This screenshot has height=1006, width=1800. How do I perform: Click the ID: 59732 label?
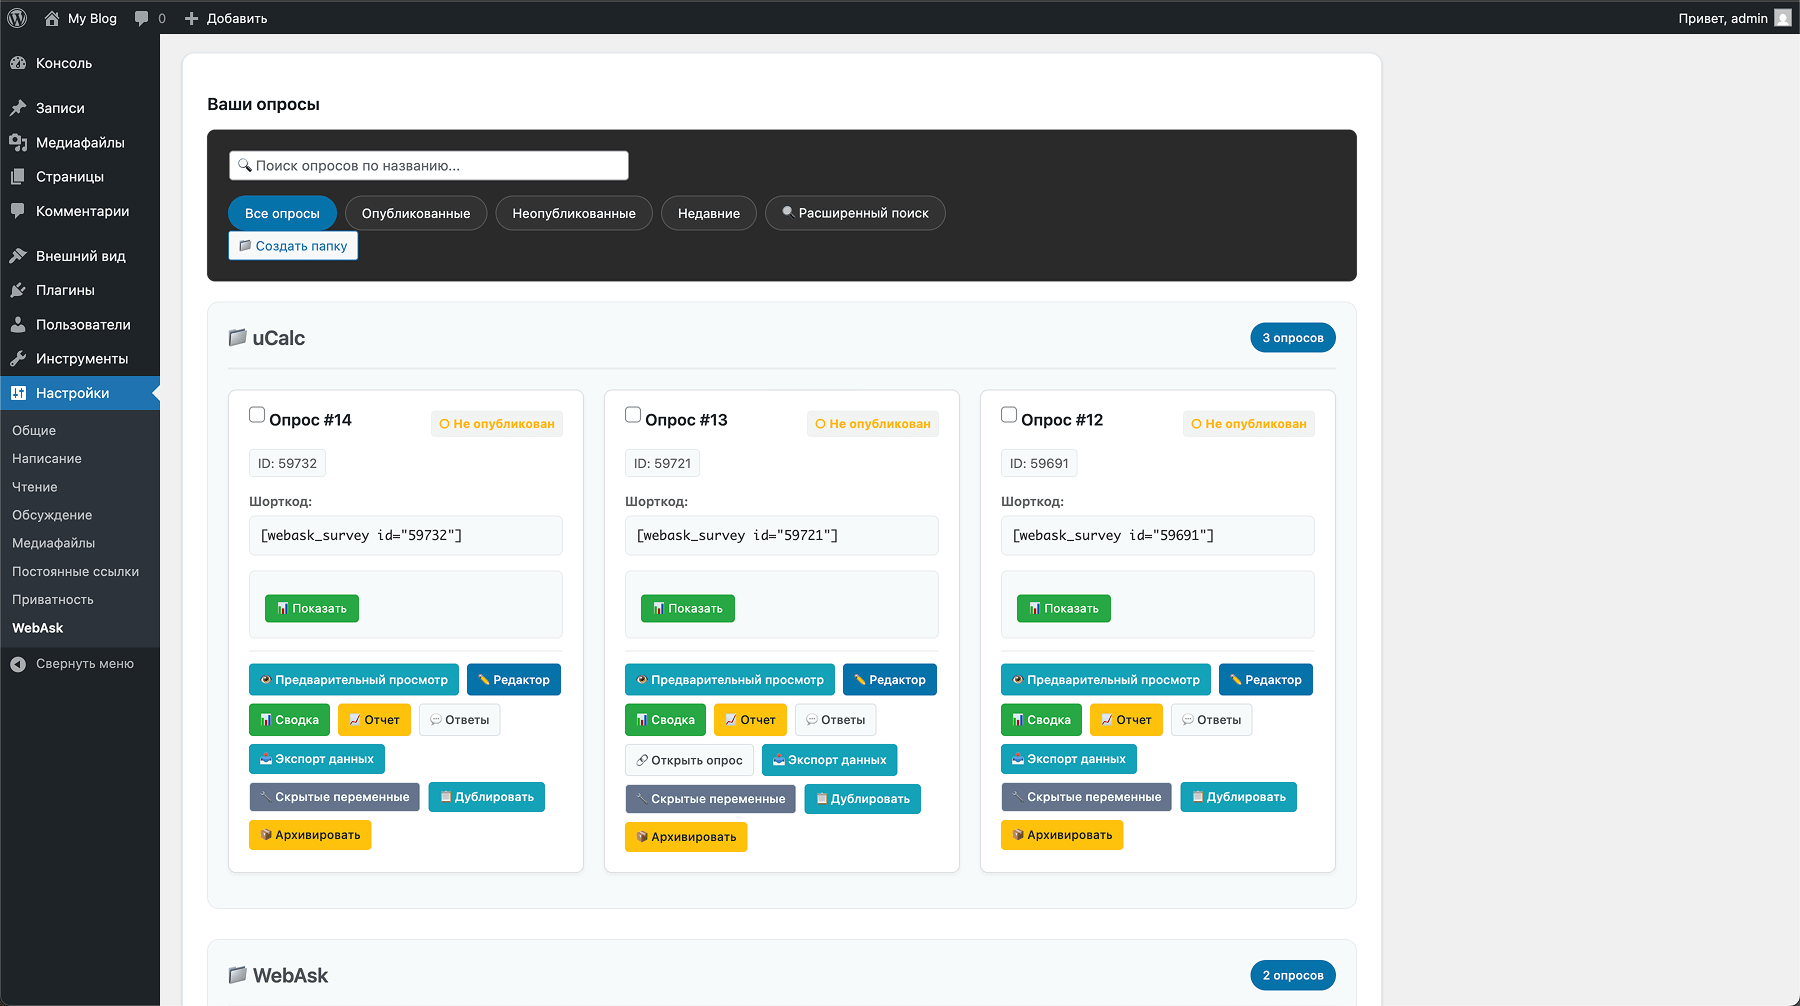pos(287,464)
